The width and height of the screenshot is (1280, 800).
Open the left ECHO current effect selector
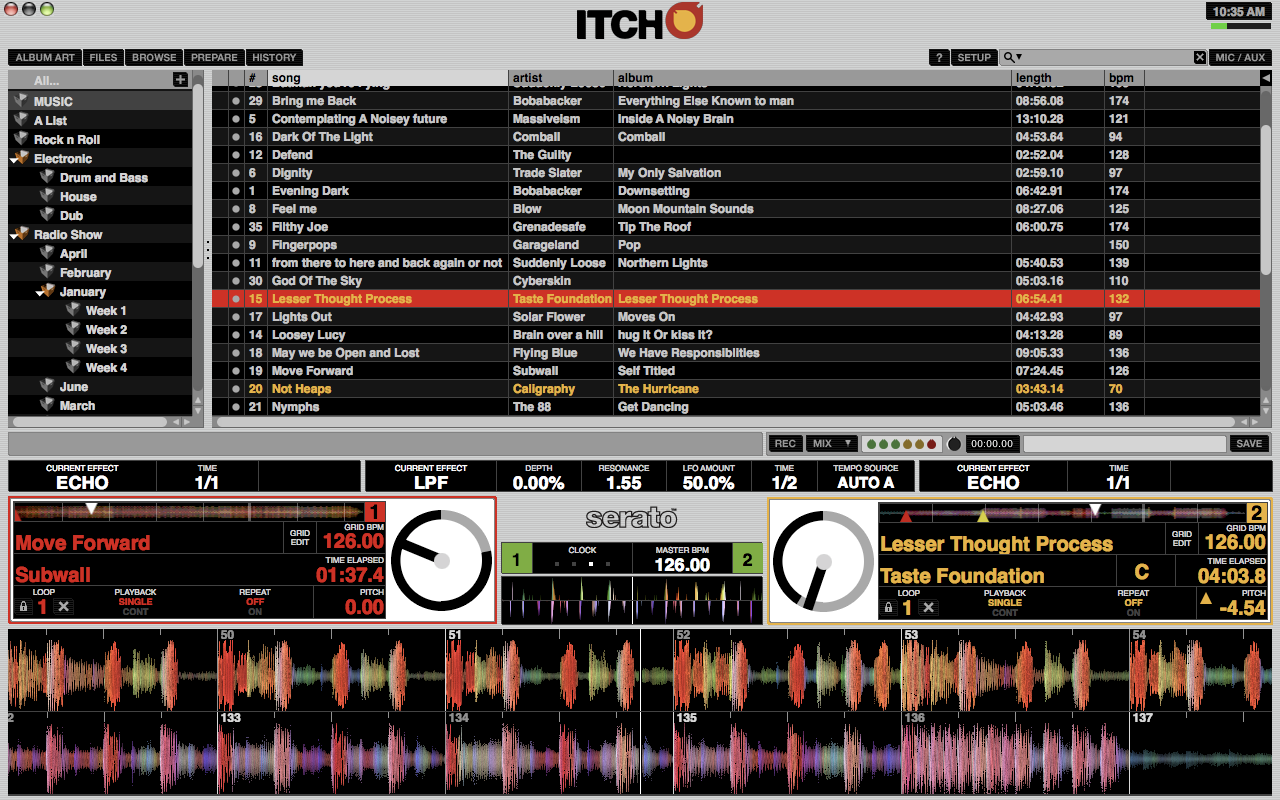click(x=82, y=476)
